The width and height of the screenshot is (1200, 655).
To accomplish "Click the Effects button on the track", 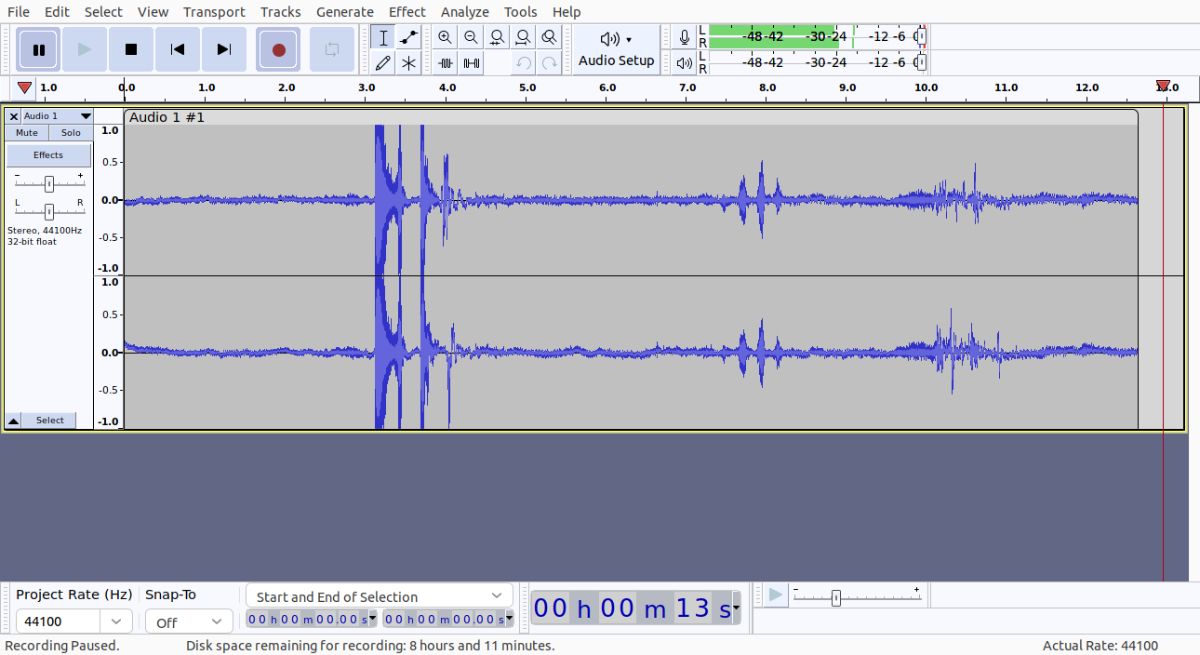I will pyautogui.click(x=48, y=155).
